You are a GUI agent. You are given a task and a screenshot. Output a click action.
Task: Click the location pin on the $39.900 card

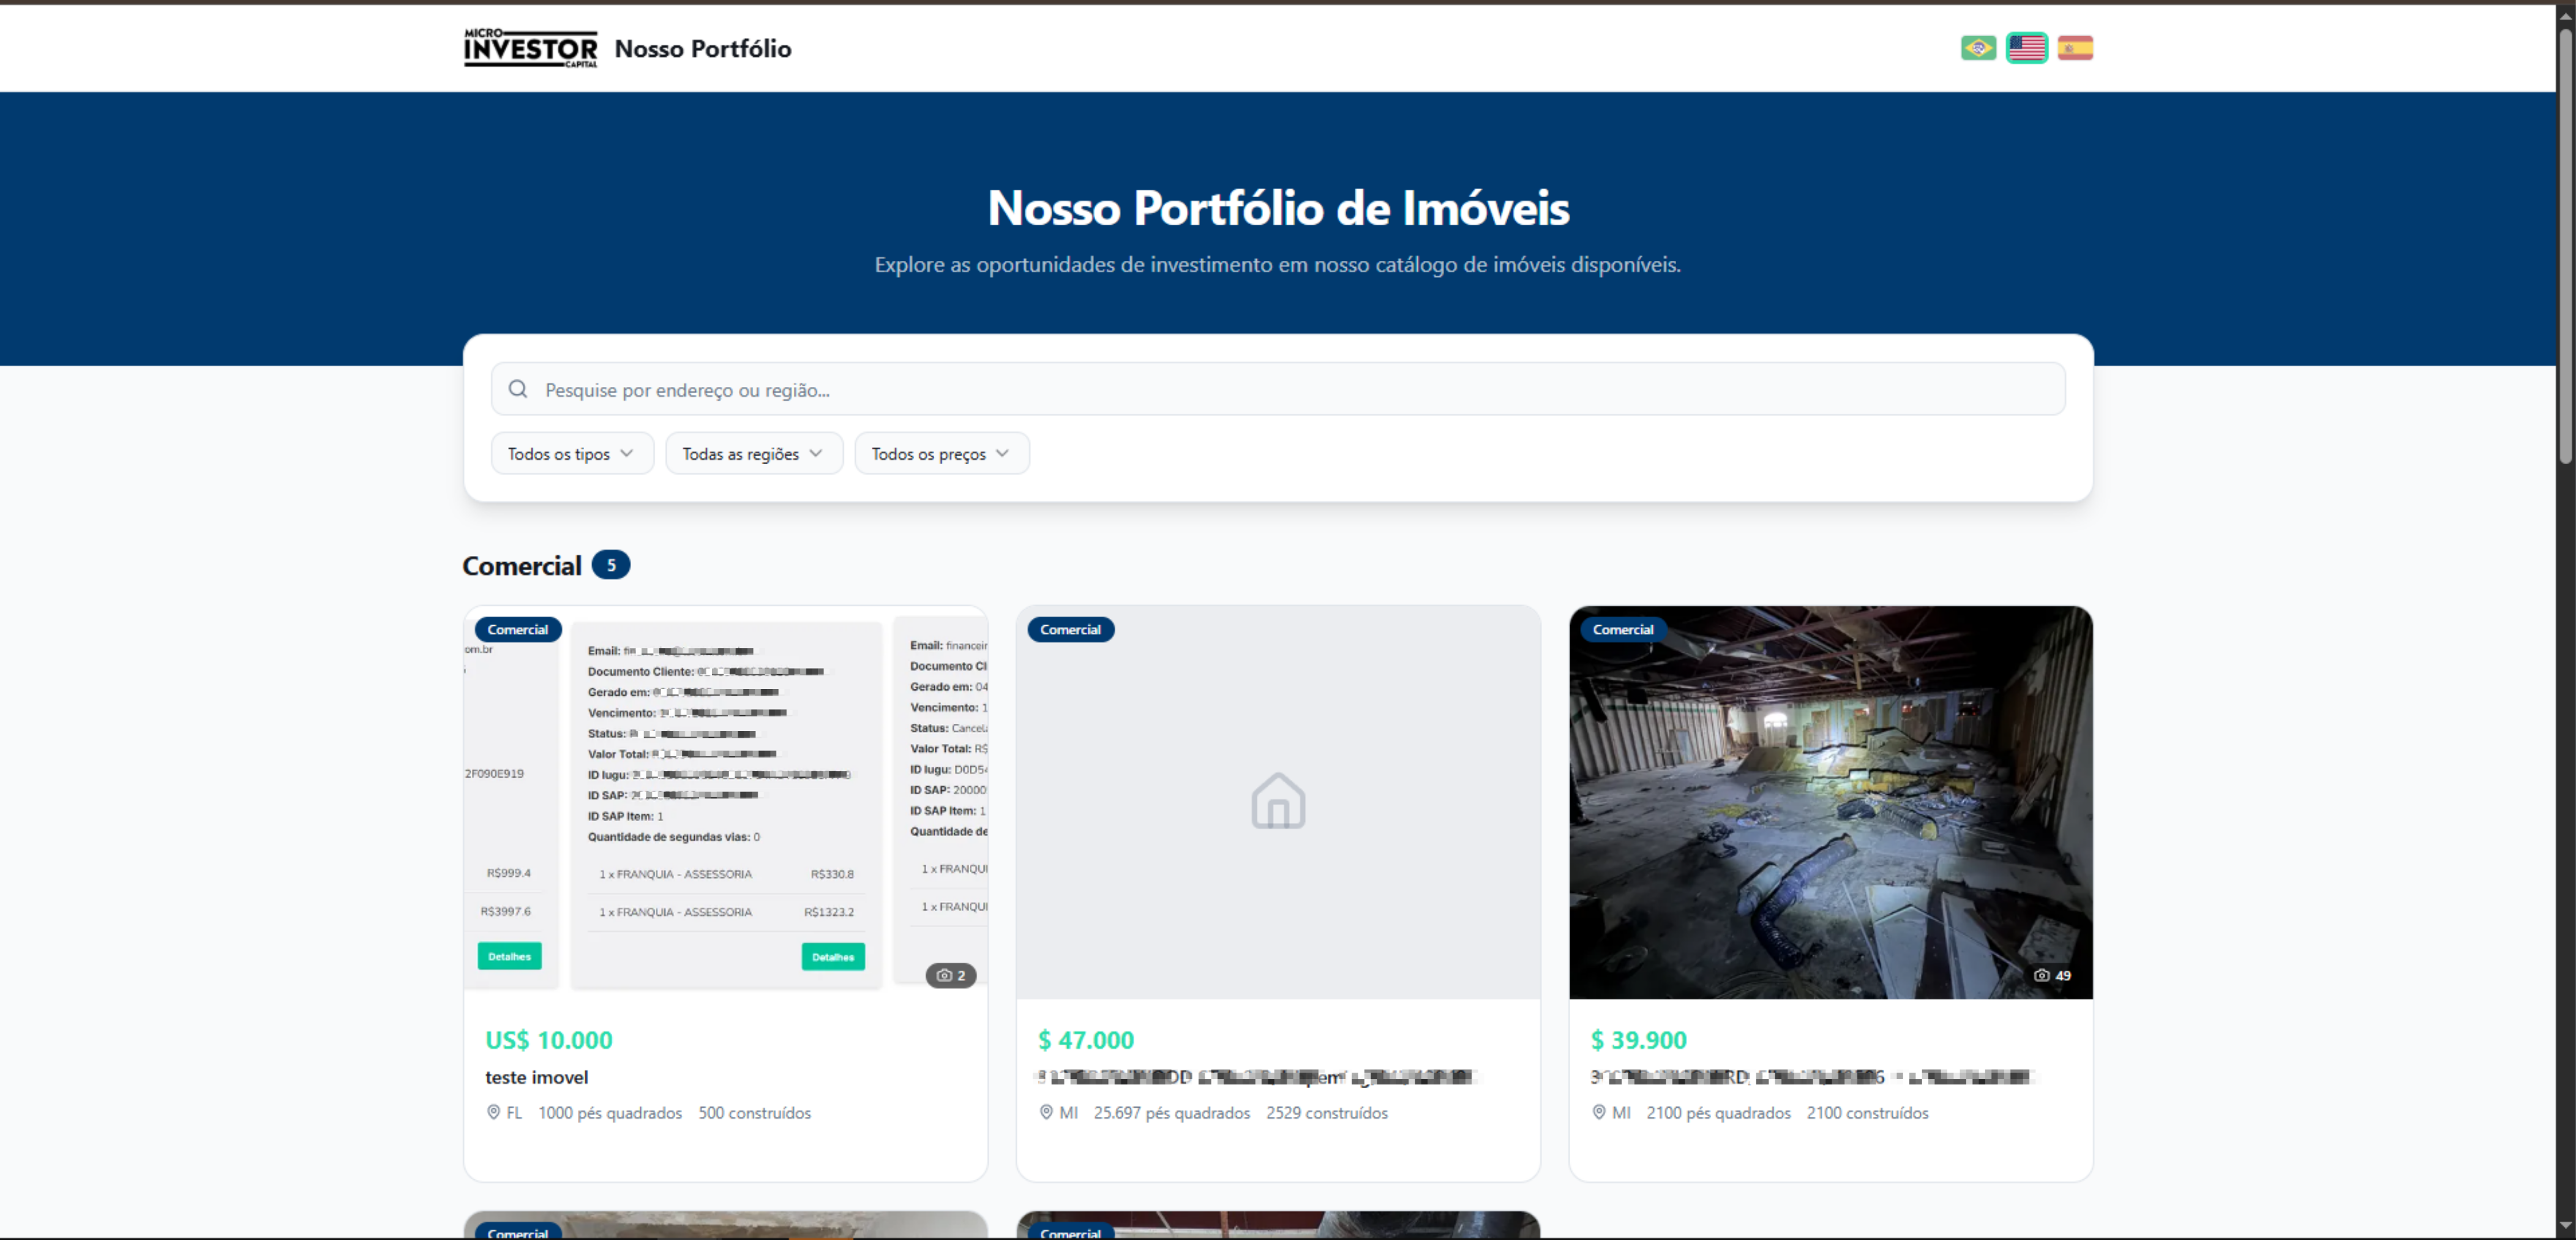click(1598, 1112)
